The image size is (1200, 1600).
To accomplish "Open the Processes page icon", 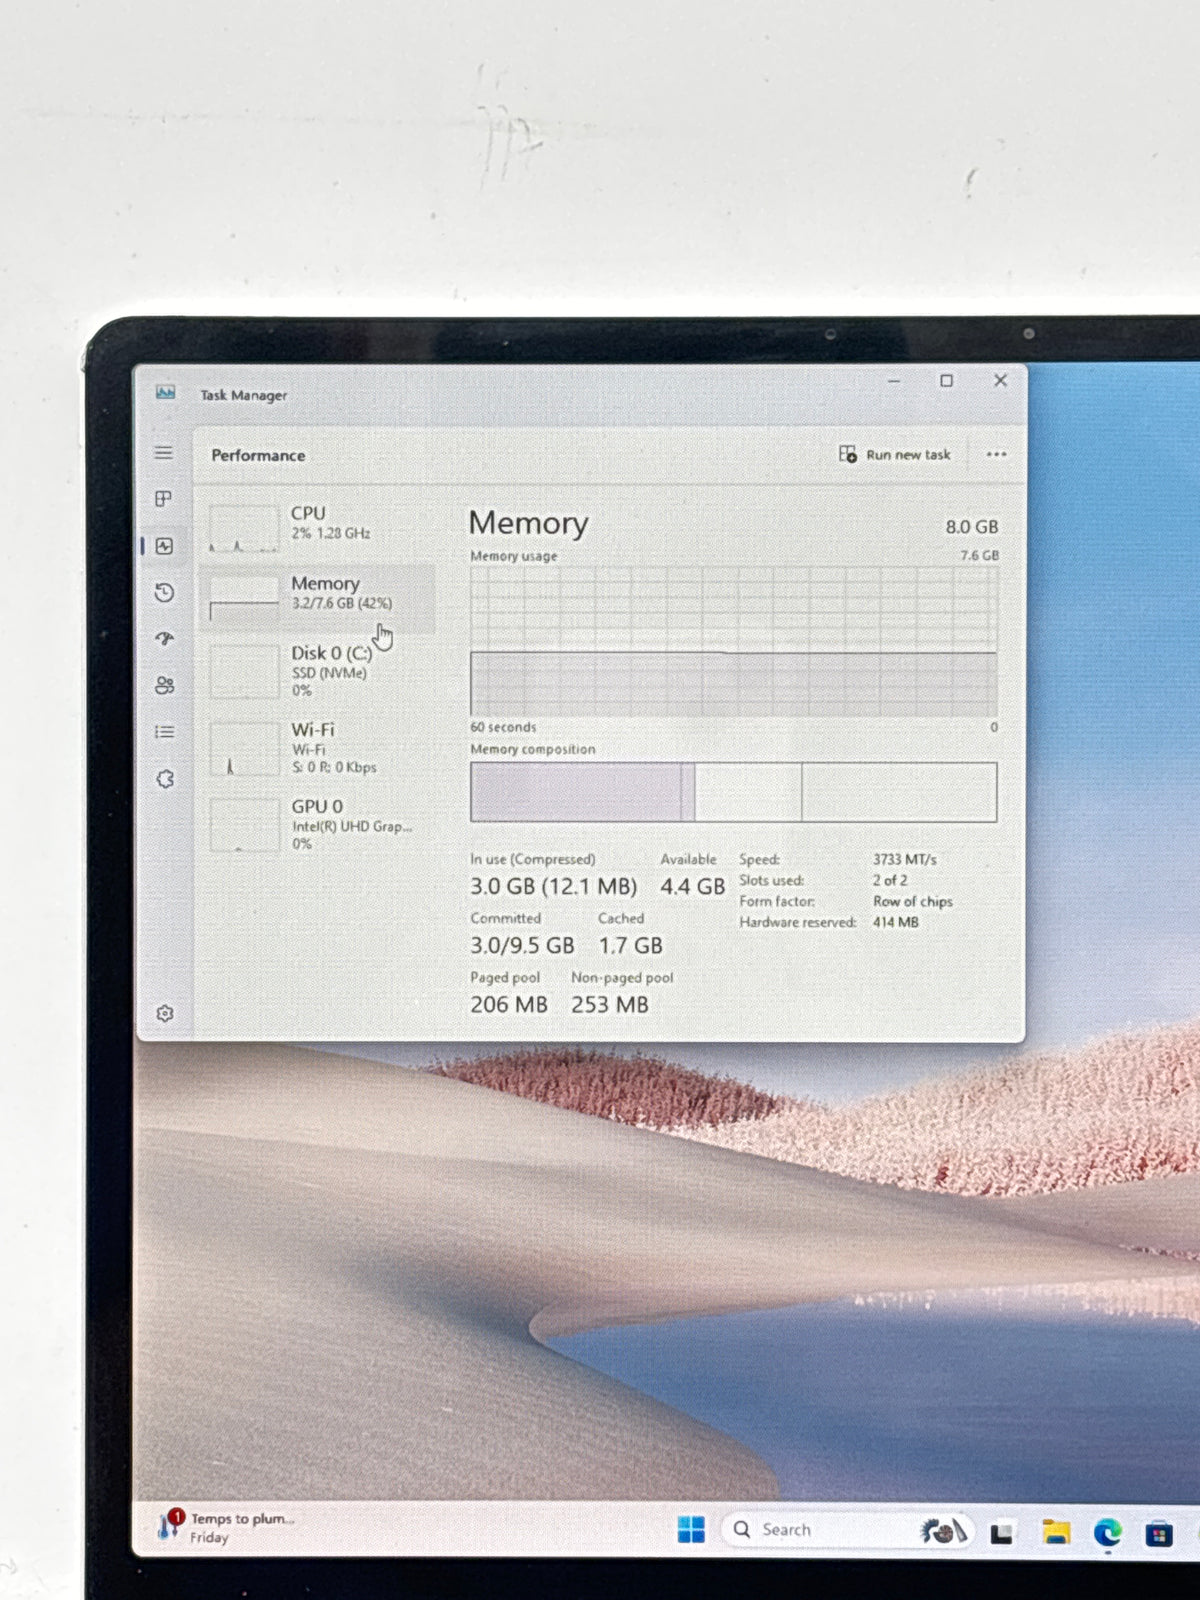I will tap(164, 499).
